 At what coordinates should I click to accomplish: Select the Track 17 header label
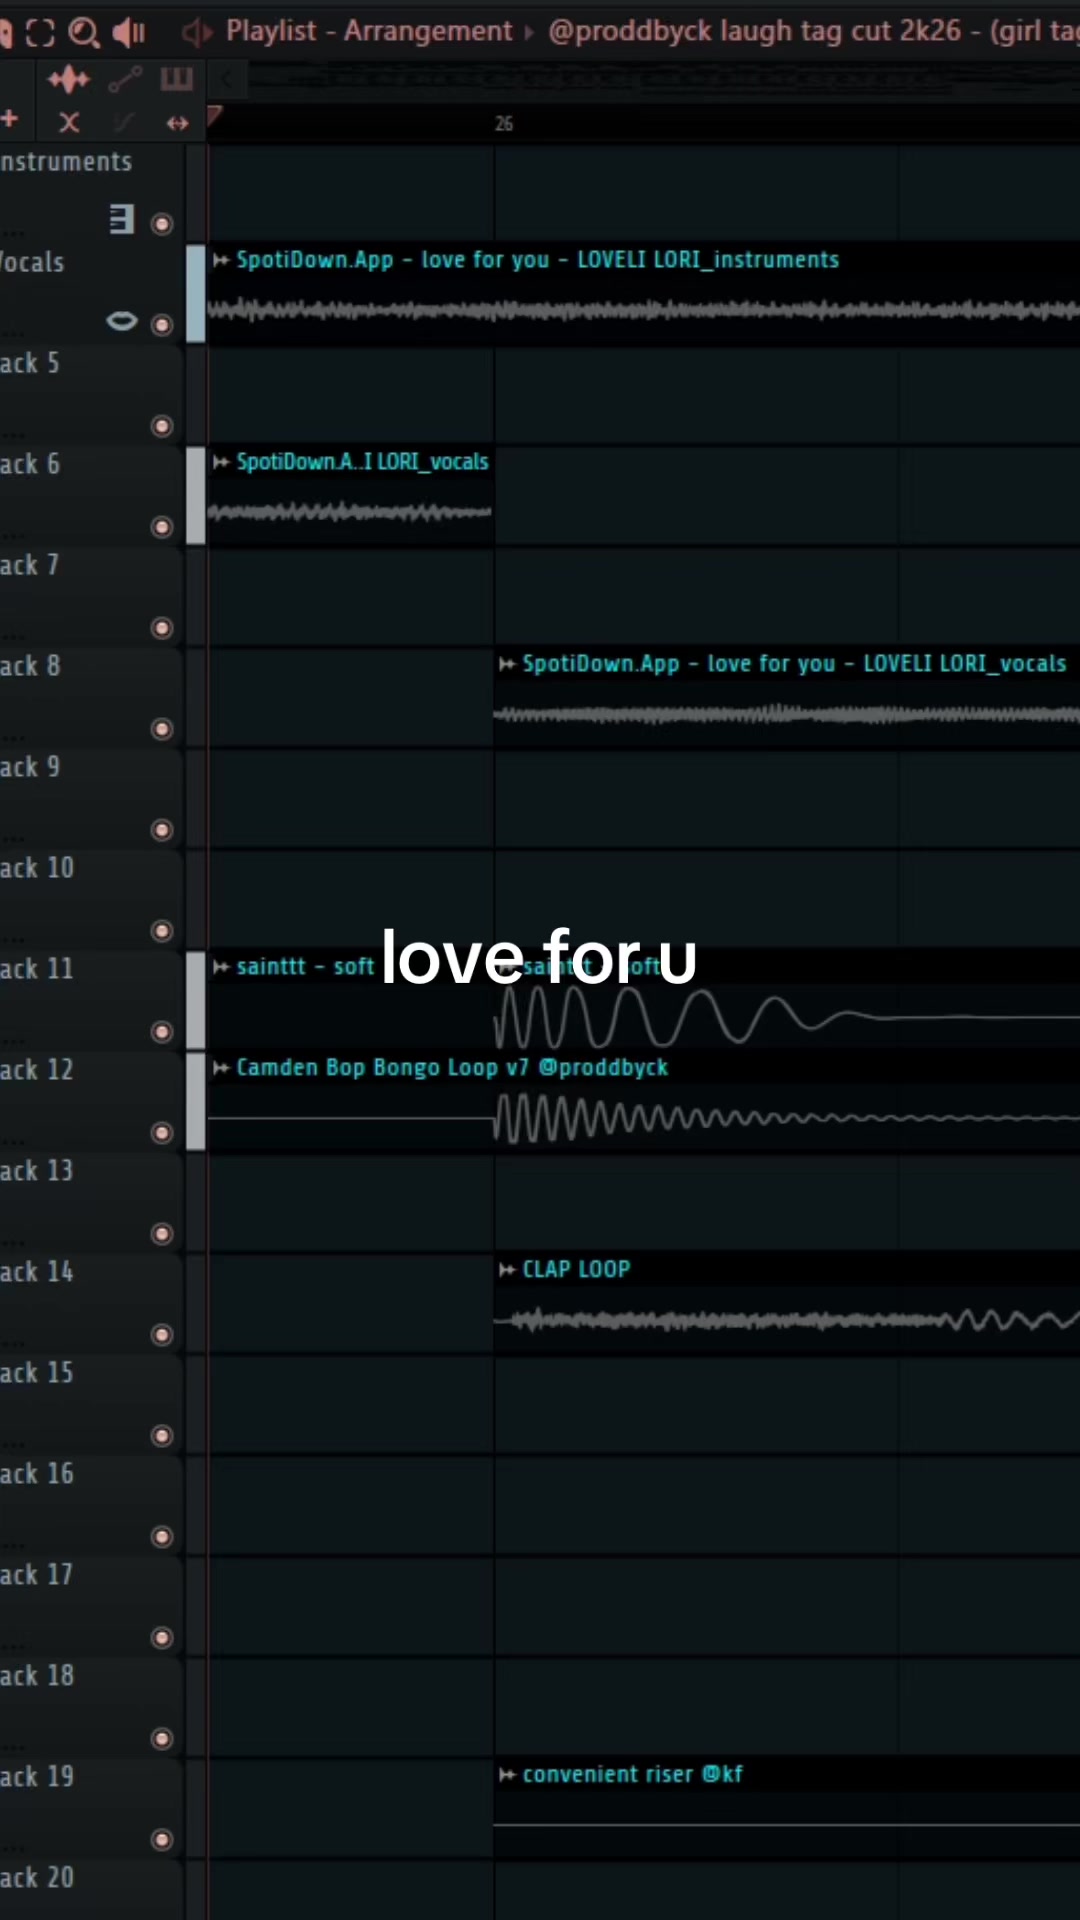point(37,1576)
